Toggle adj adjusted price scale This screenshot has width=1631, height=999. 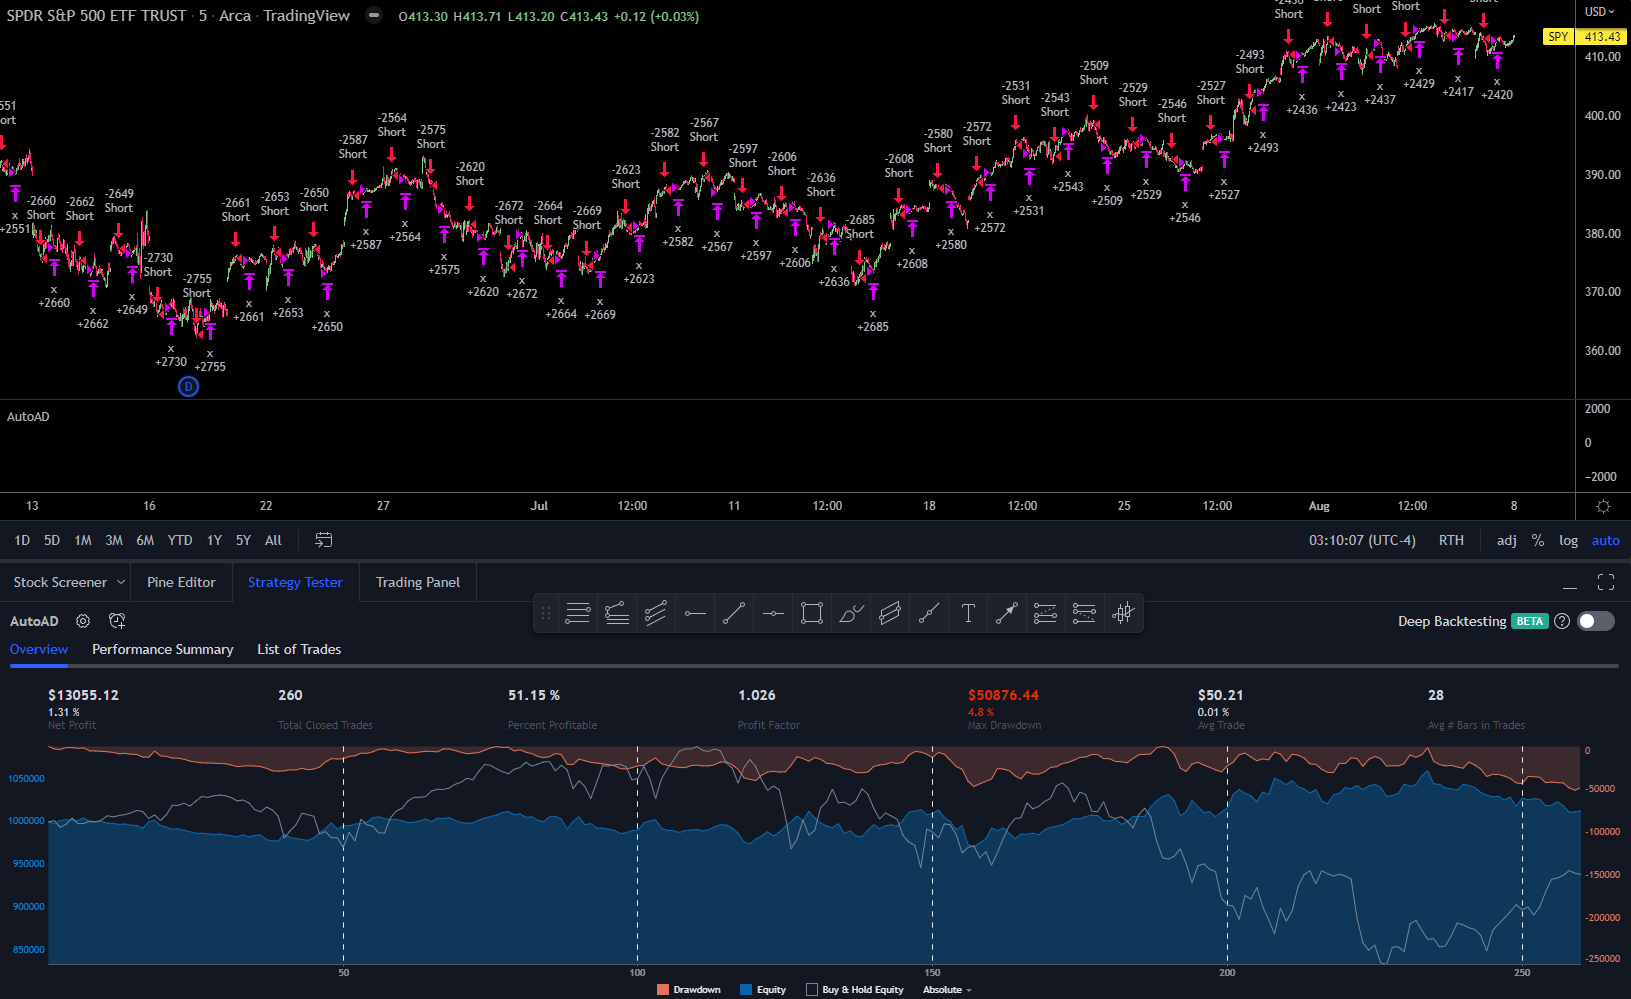coord(1506,540)
